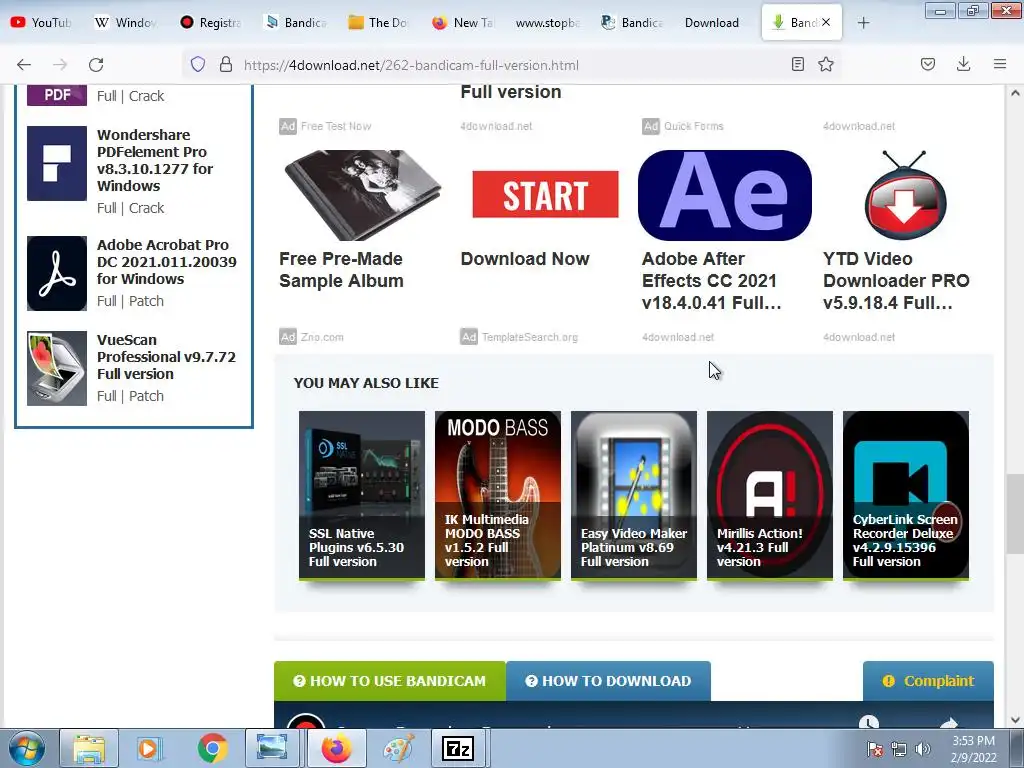Open Windows Explorer from taskbar
Screen dimensions: 1024x768
[89, 748]
